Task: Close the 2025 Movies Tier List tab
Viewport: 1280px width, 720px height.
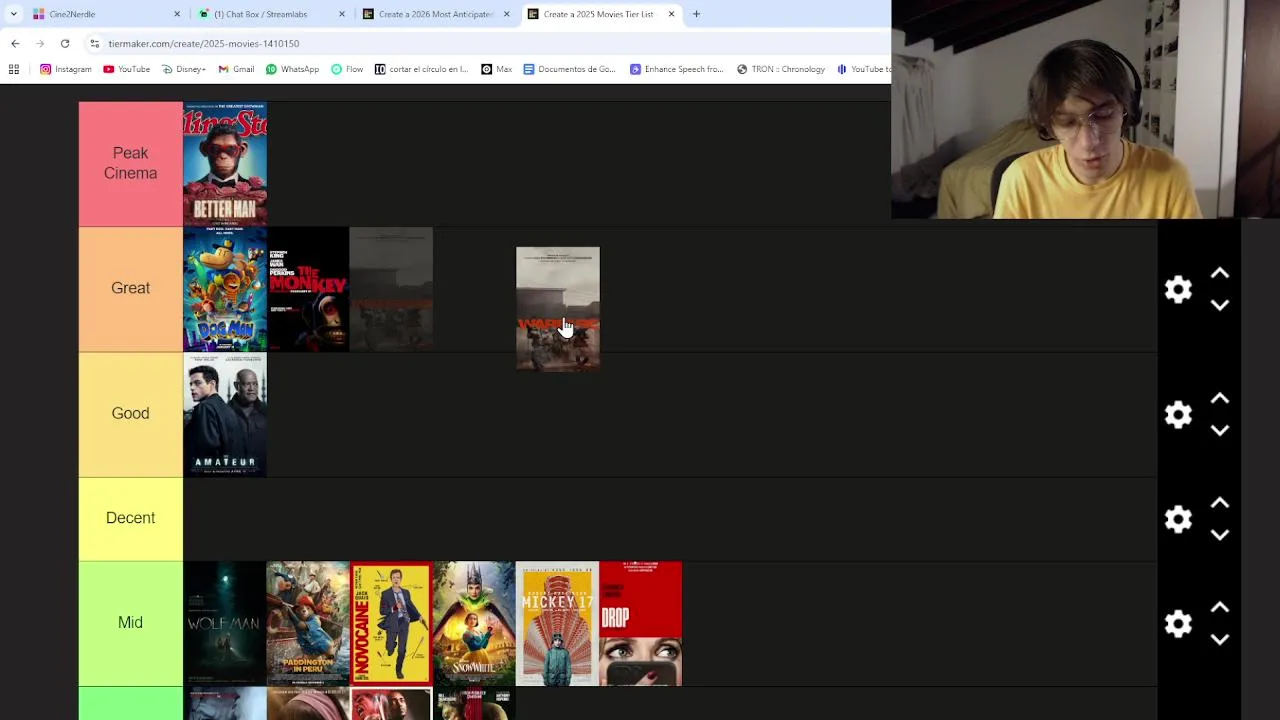Action: tap(671, 14)
